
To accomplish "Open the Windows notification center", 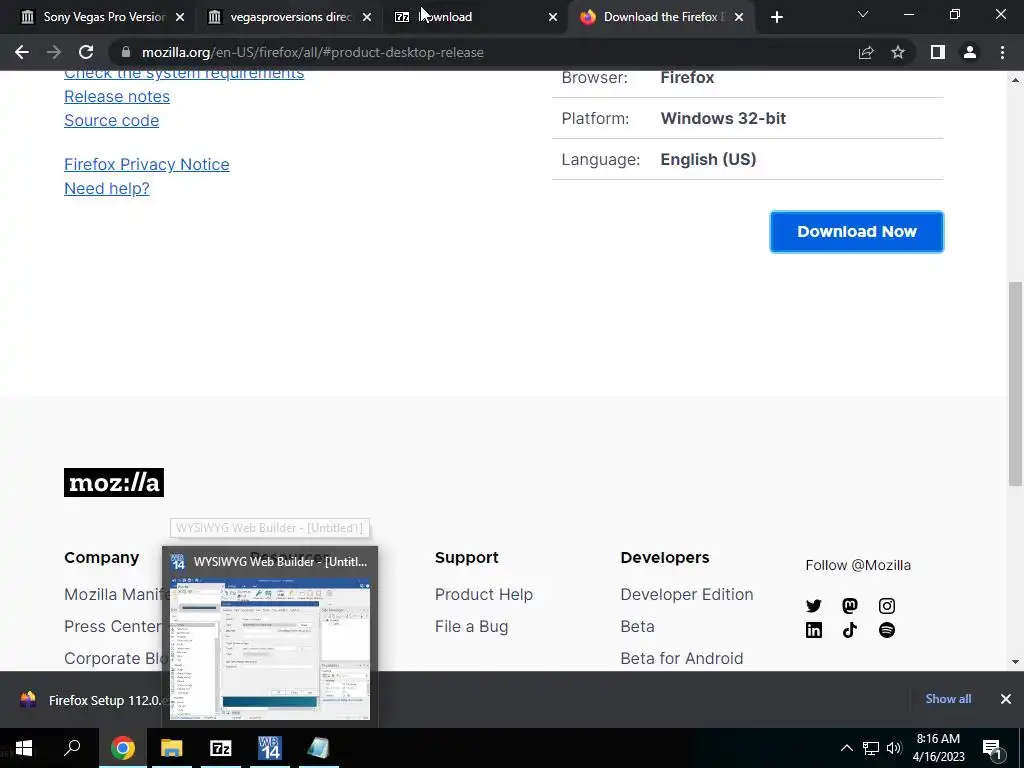I will click(x=992, y=749).
